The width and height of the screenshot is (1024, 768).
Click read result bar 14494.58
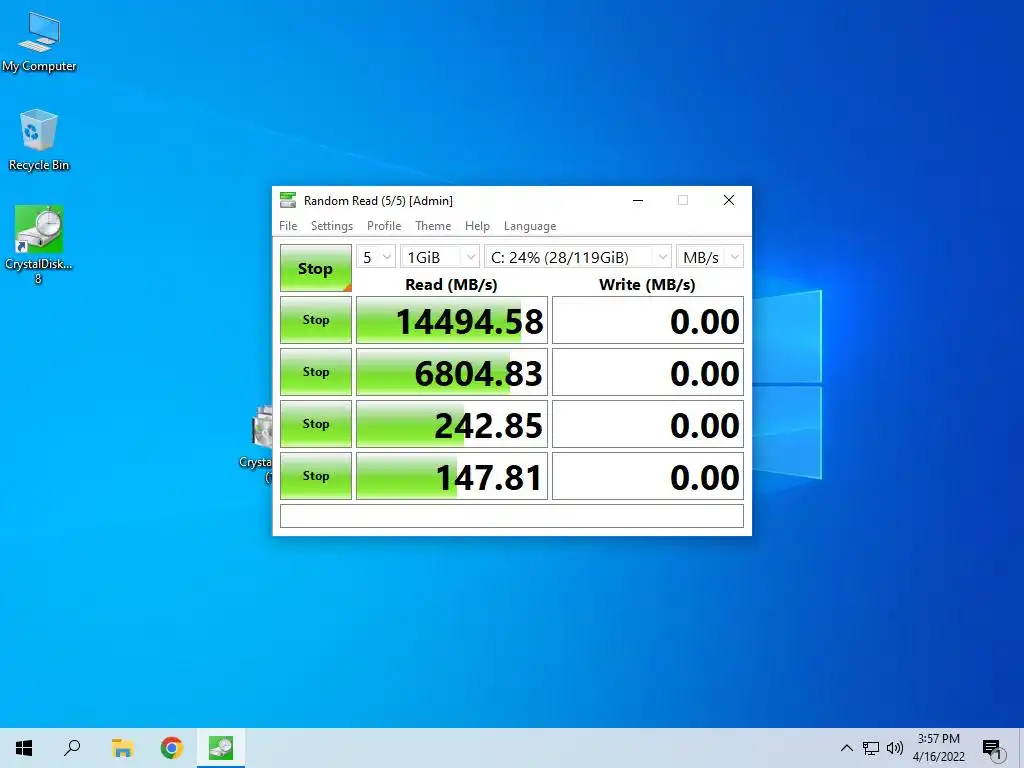click(x=452, y=320)
